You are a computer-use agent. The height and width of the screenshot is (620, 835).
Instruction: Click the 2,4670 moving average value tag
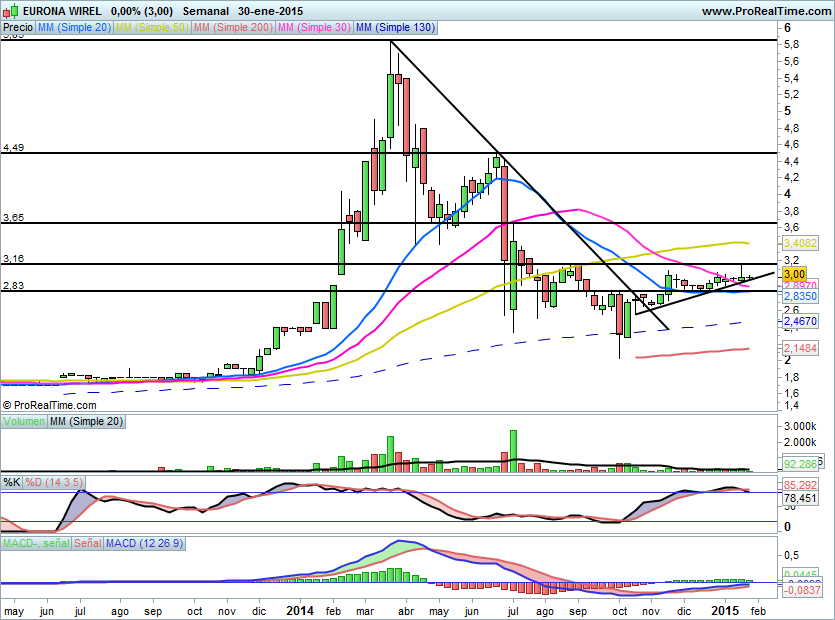coord(800,321)
